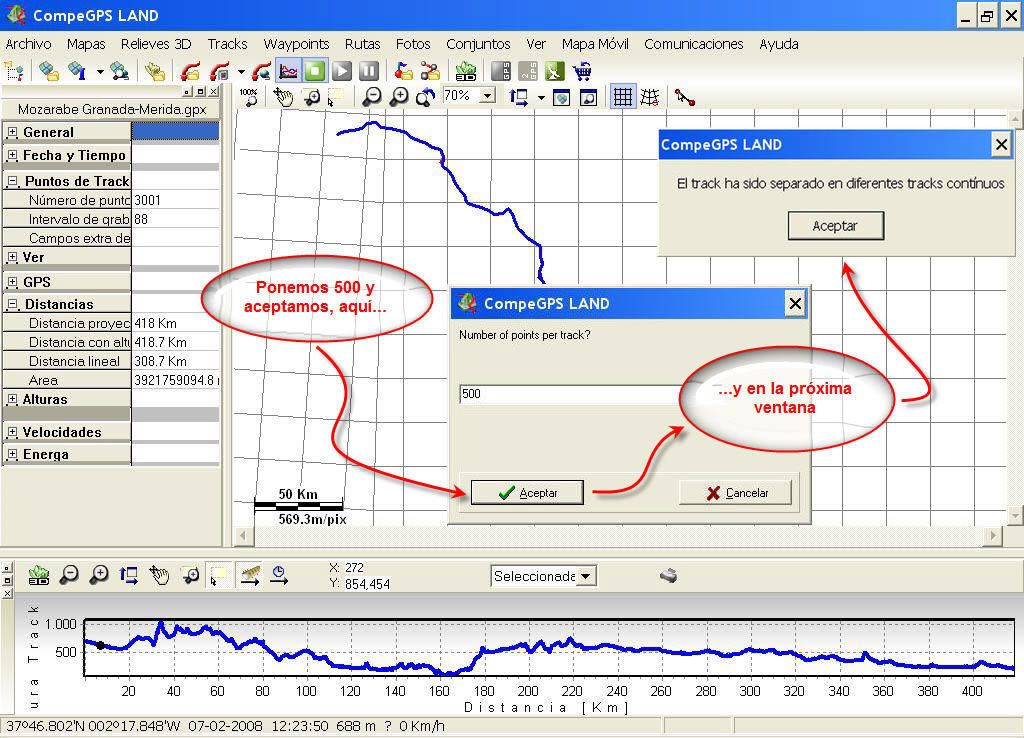Select the Mozarabe Granada-Merida.gpx title
The width and height of the screenshot is (1024, 738).
coord(112,109)
